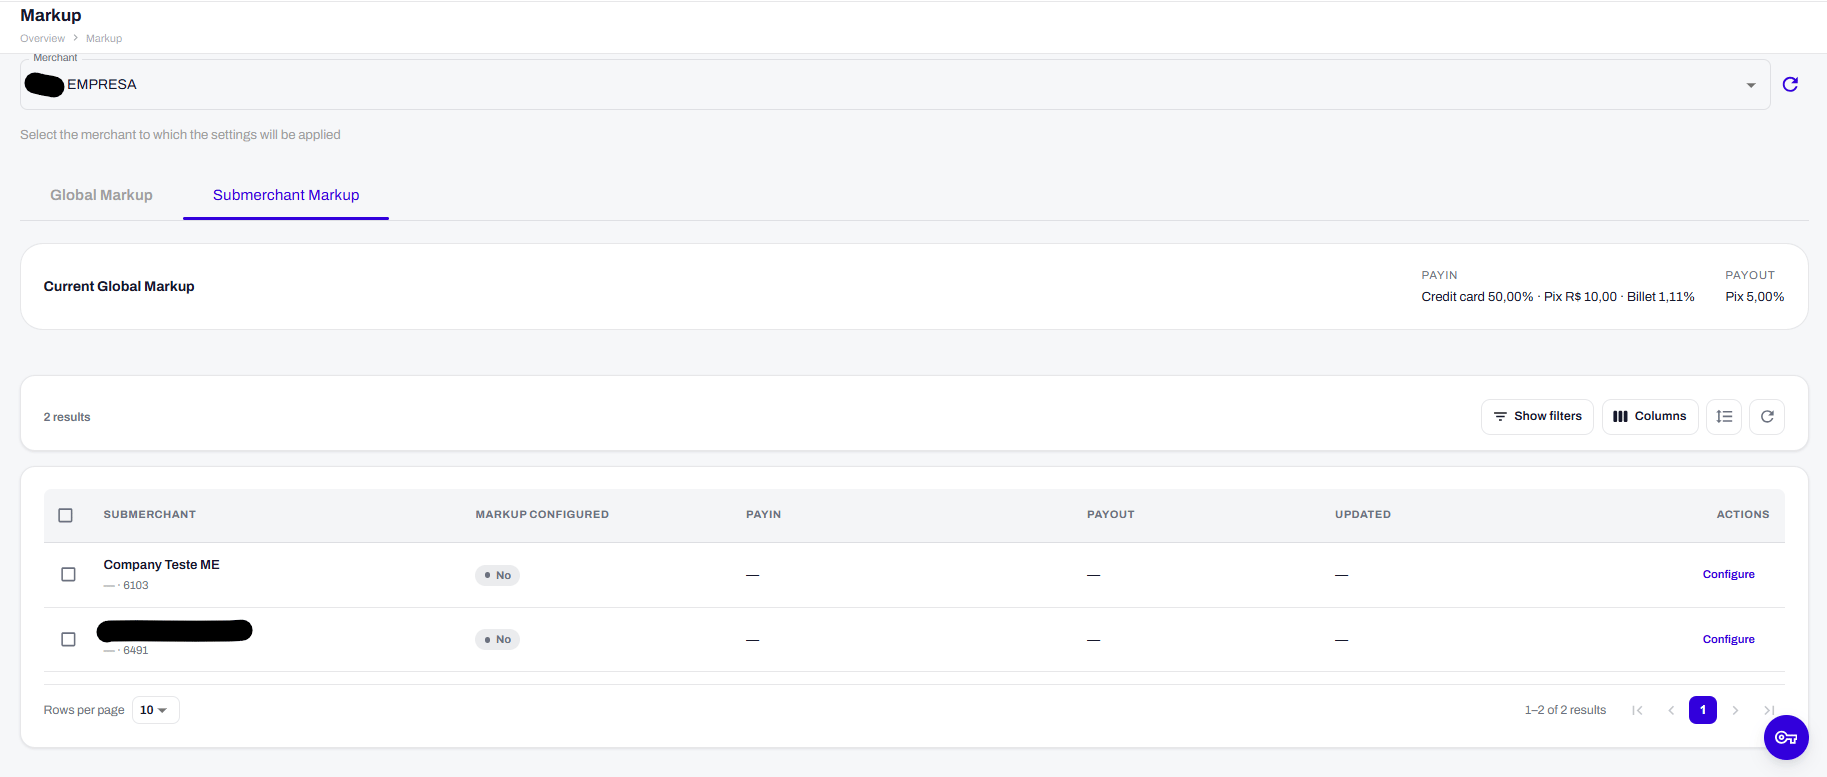Open the Merchant dropdown arrow

click(1751, 85)
